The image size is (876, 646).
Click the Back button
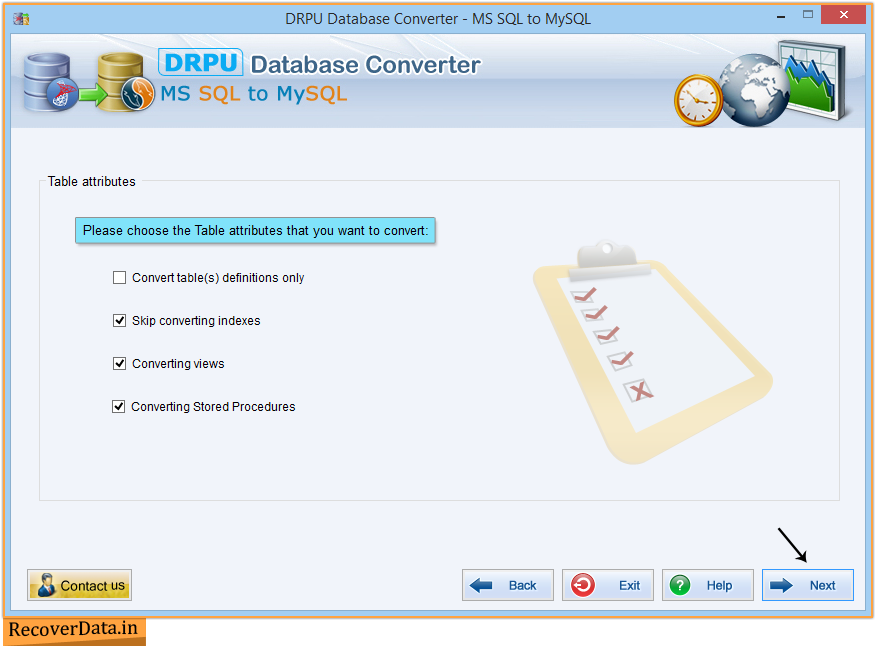click(x=507, y=585)
